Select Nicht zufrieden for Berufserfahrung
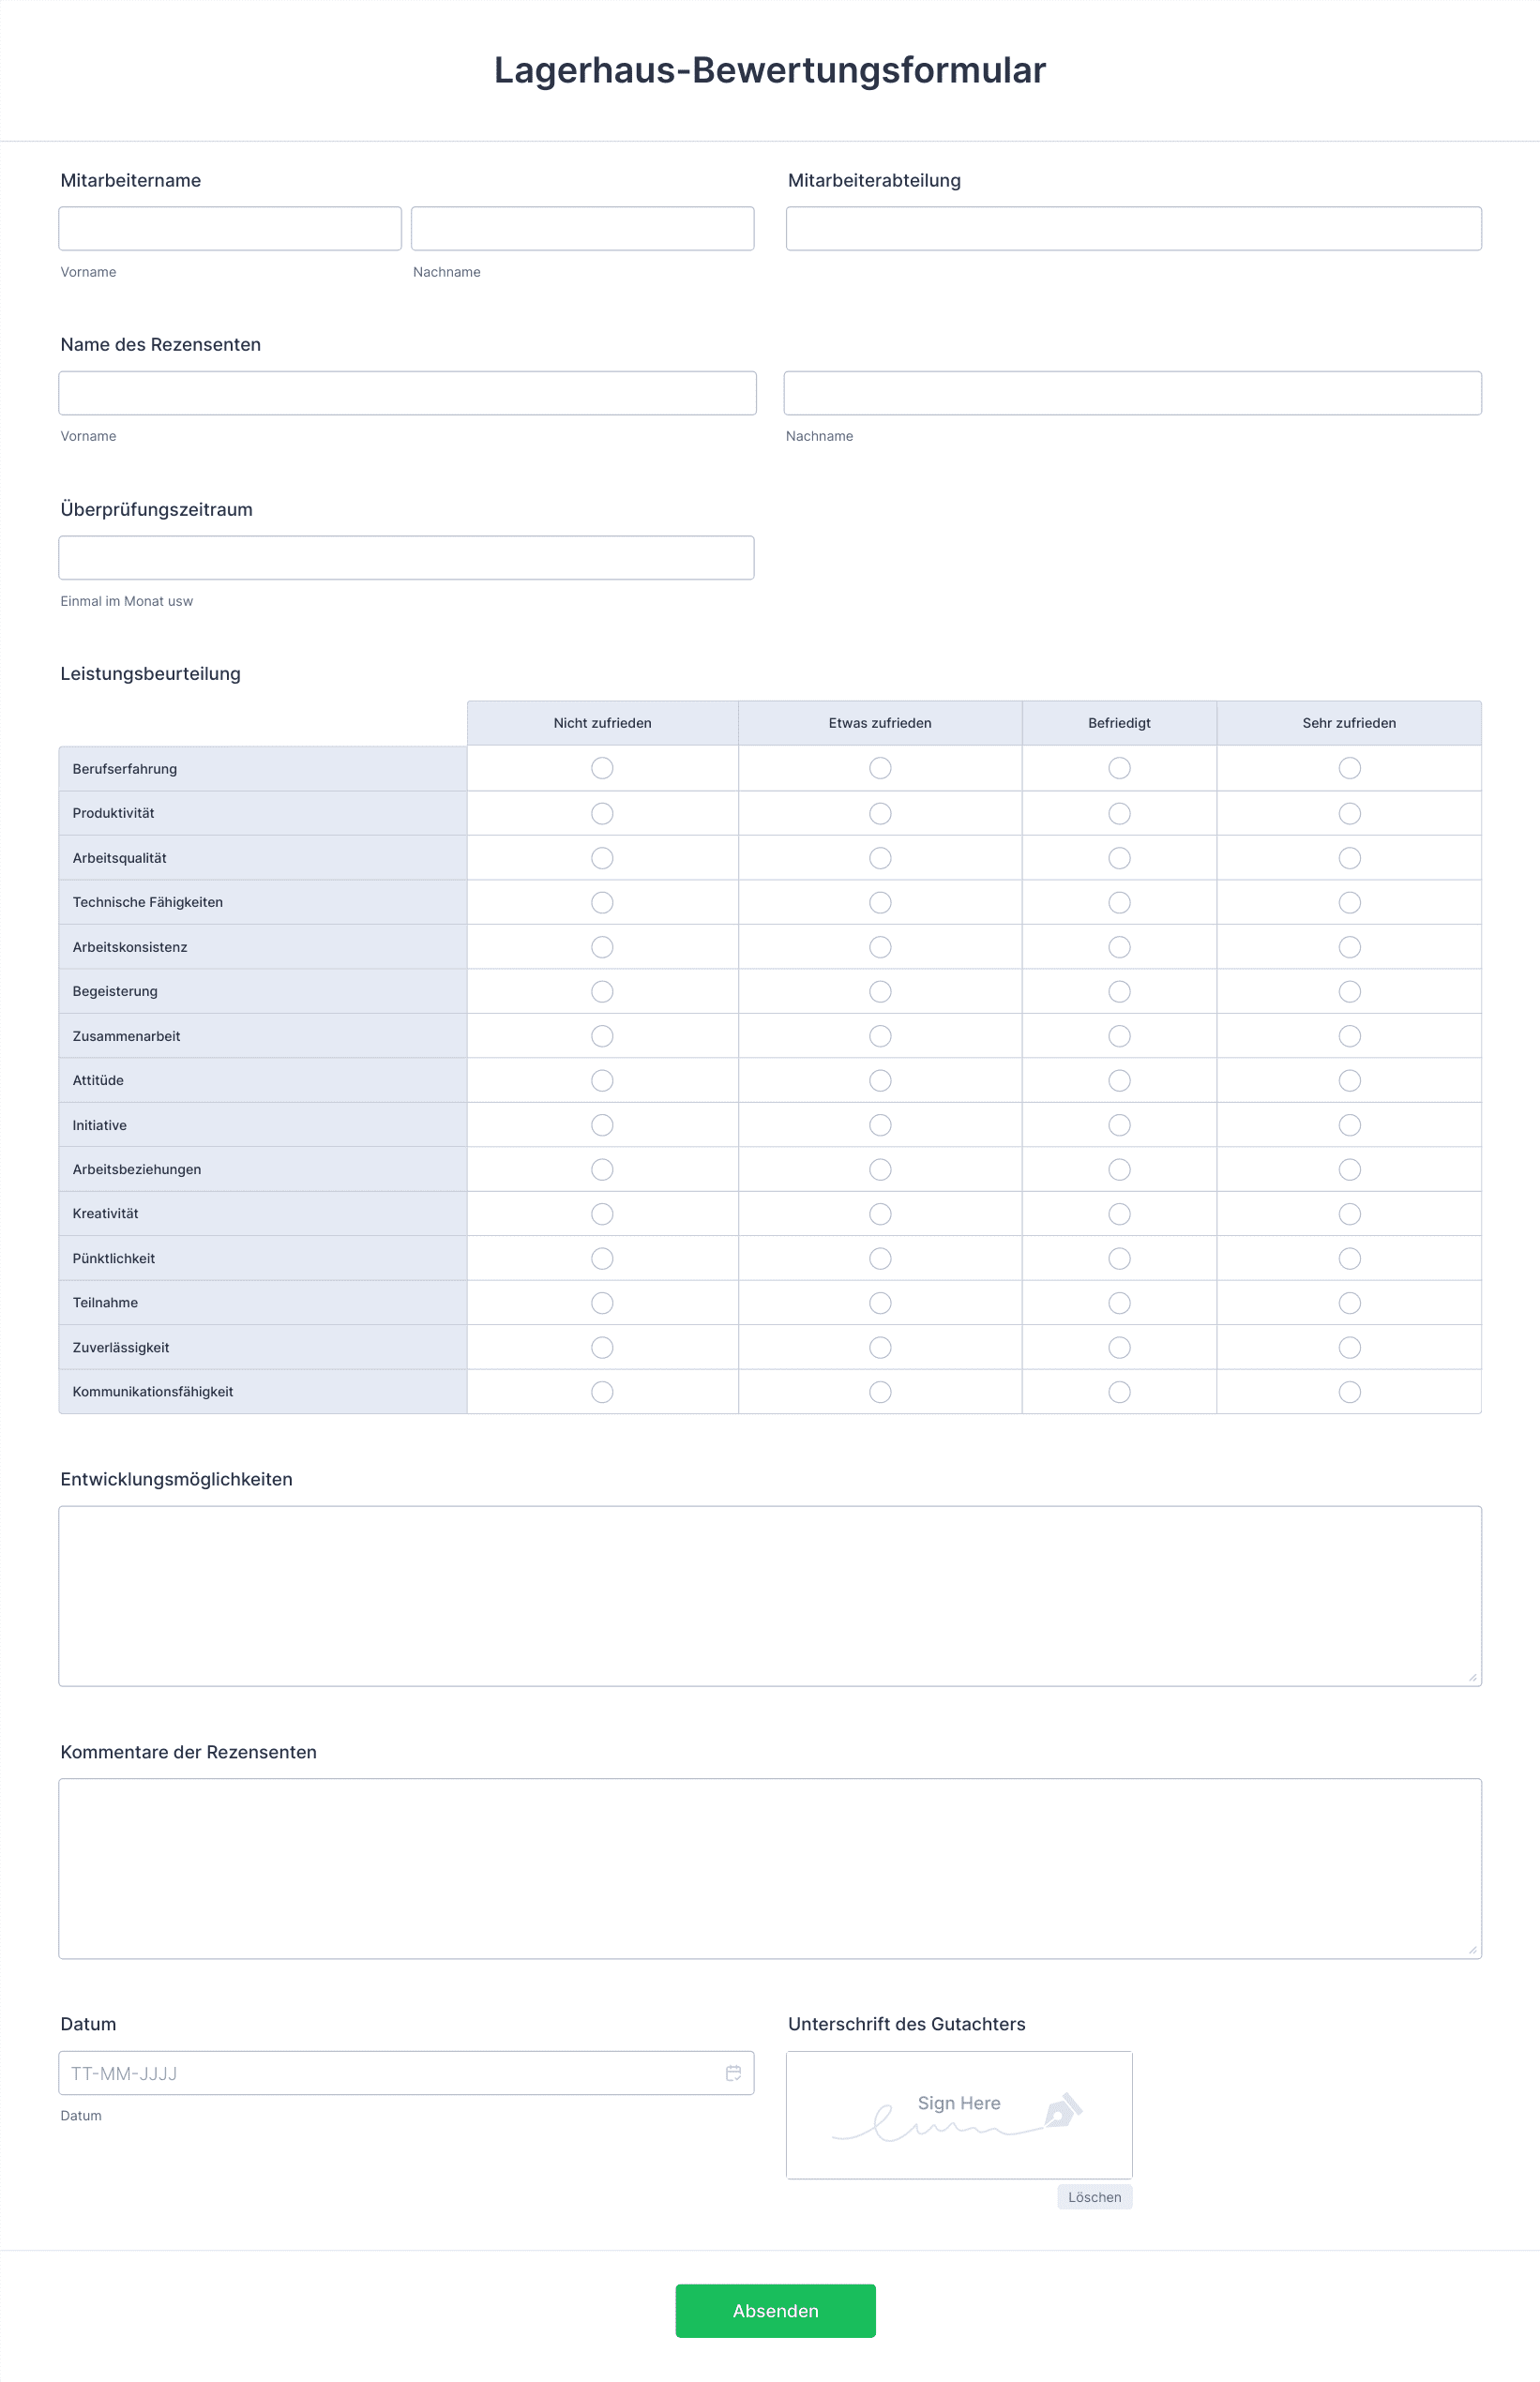This screenshot has height=2382, width=1540. (602, 768)
